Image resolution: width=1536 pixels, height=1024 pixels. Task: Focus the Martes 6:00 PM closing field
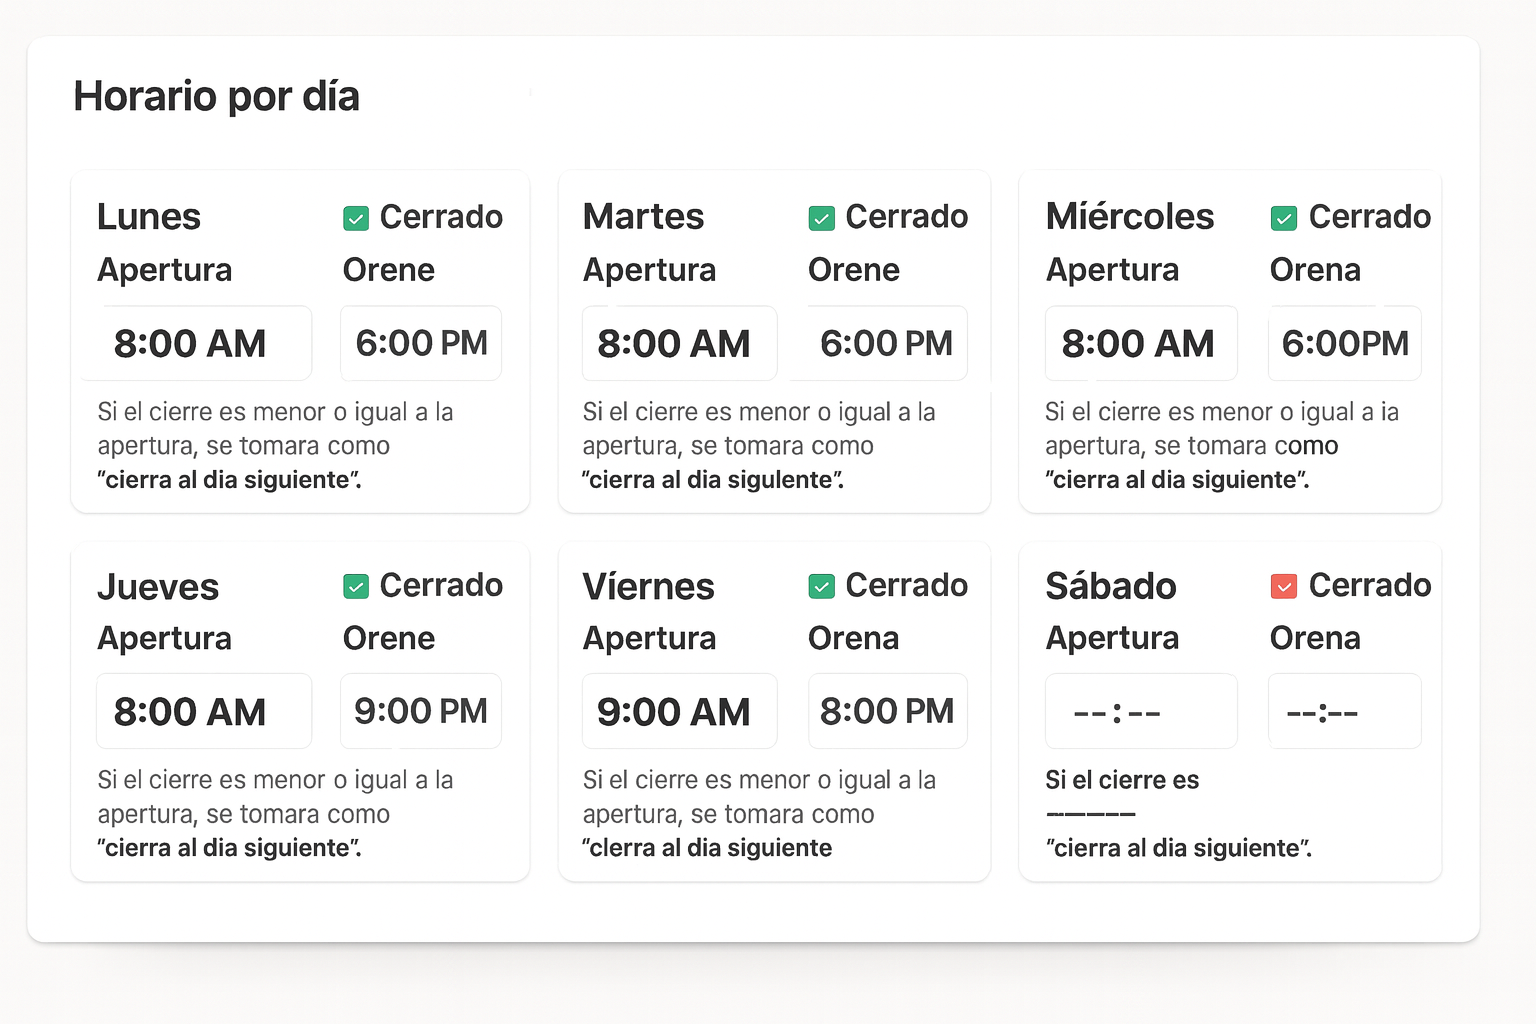[887, 344]
